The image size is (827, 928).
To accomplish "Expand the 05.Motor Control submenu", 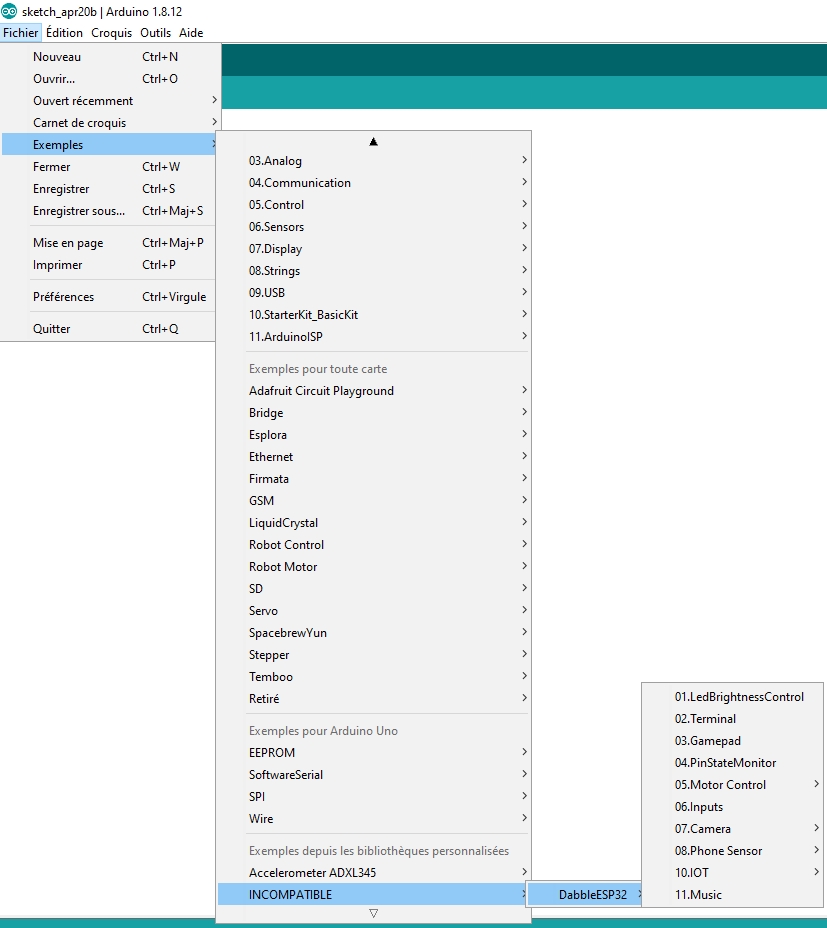I will click(720, 785).
